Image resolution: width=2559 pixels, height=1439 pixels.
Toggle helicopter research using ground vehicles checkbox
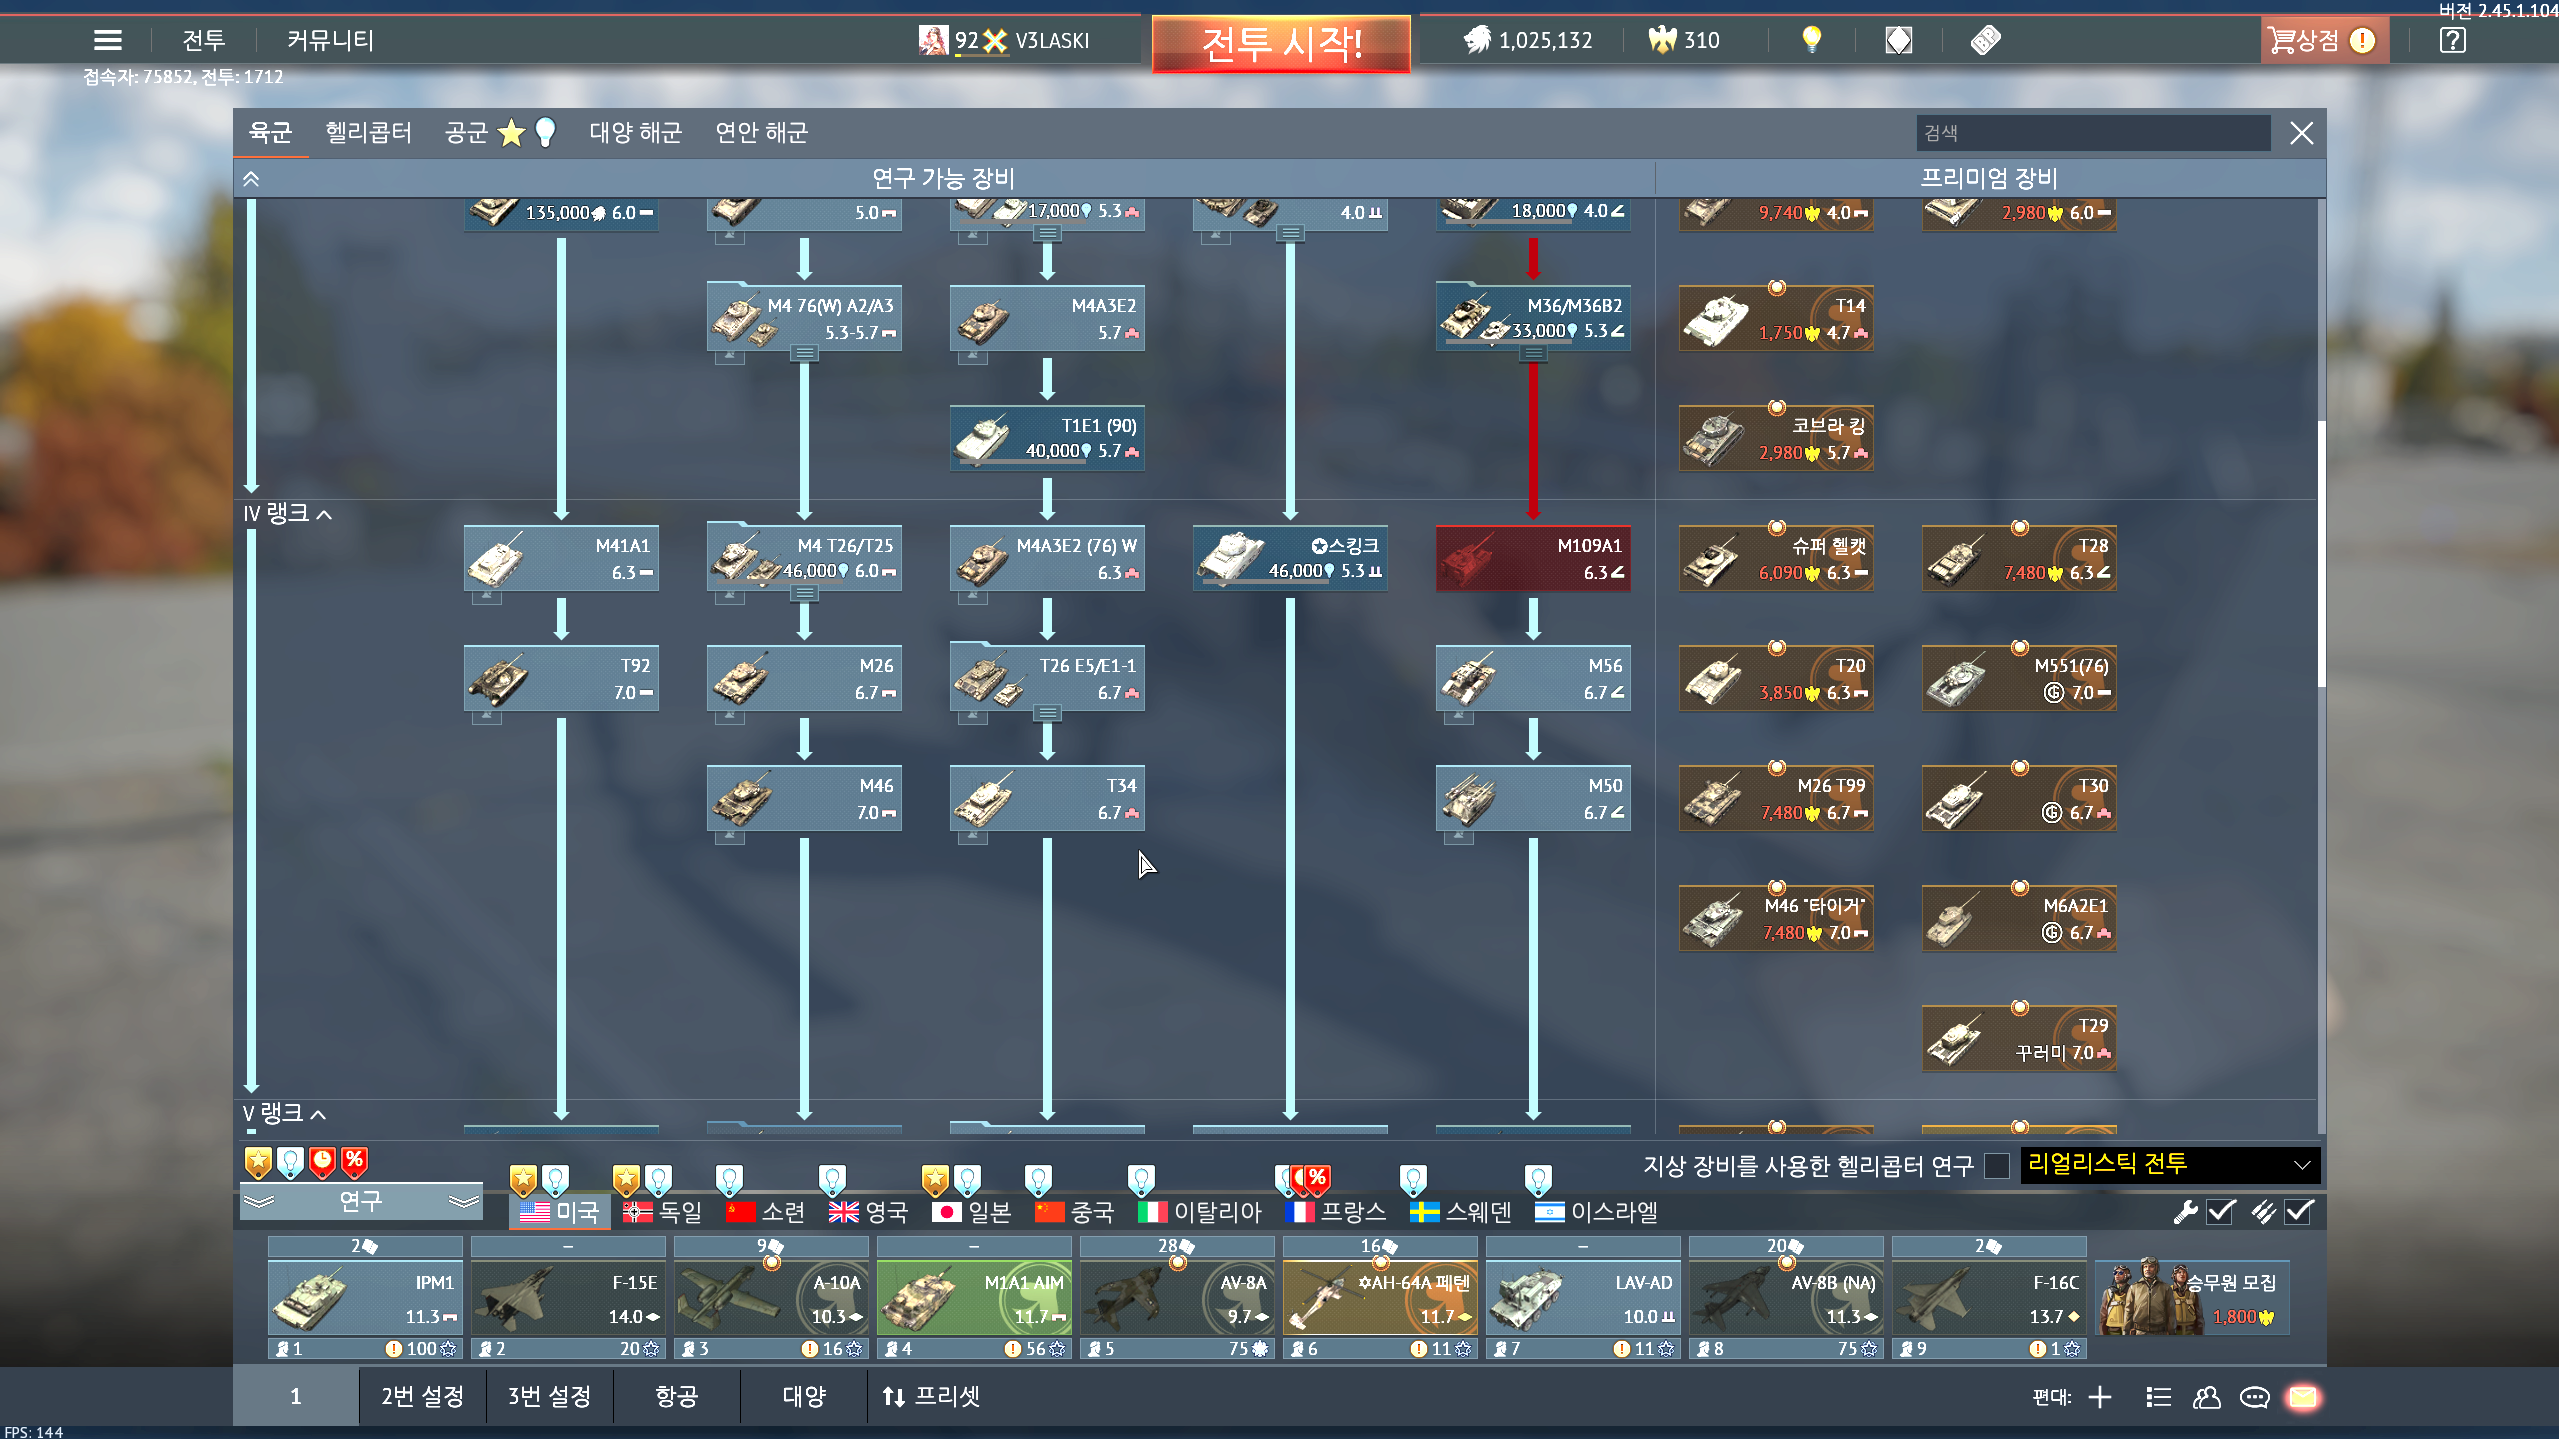1997,1165
